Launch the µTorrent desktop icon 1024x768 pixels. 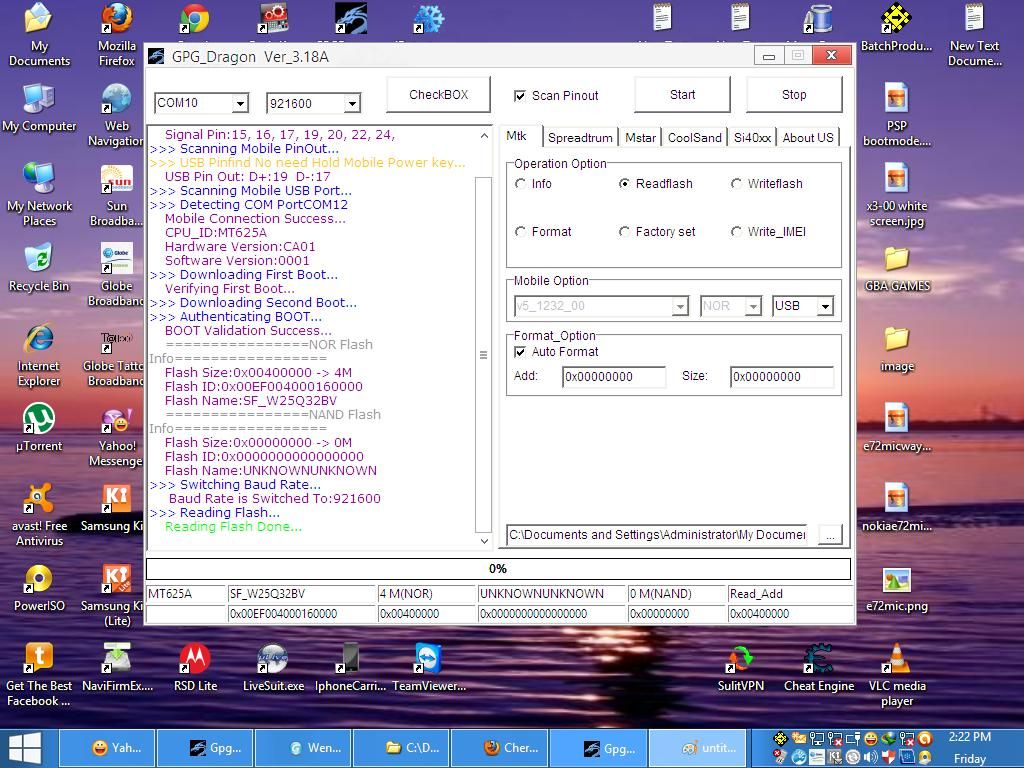click(x=39, y=421)
